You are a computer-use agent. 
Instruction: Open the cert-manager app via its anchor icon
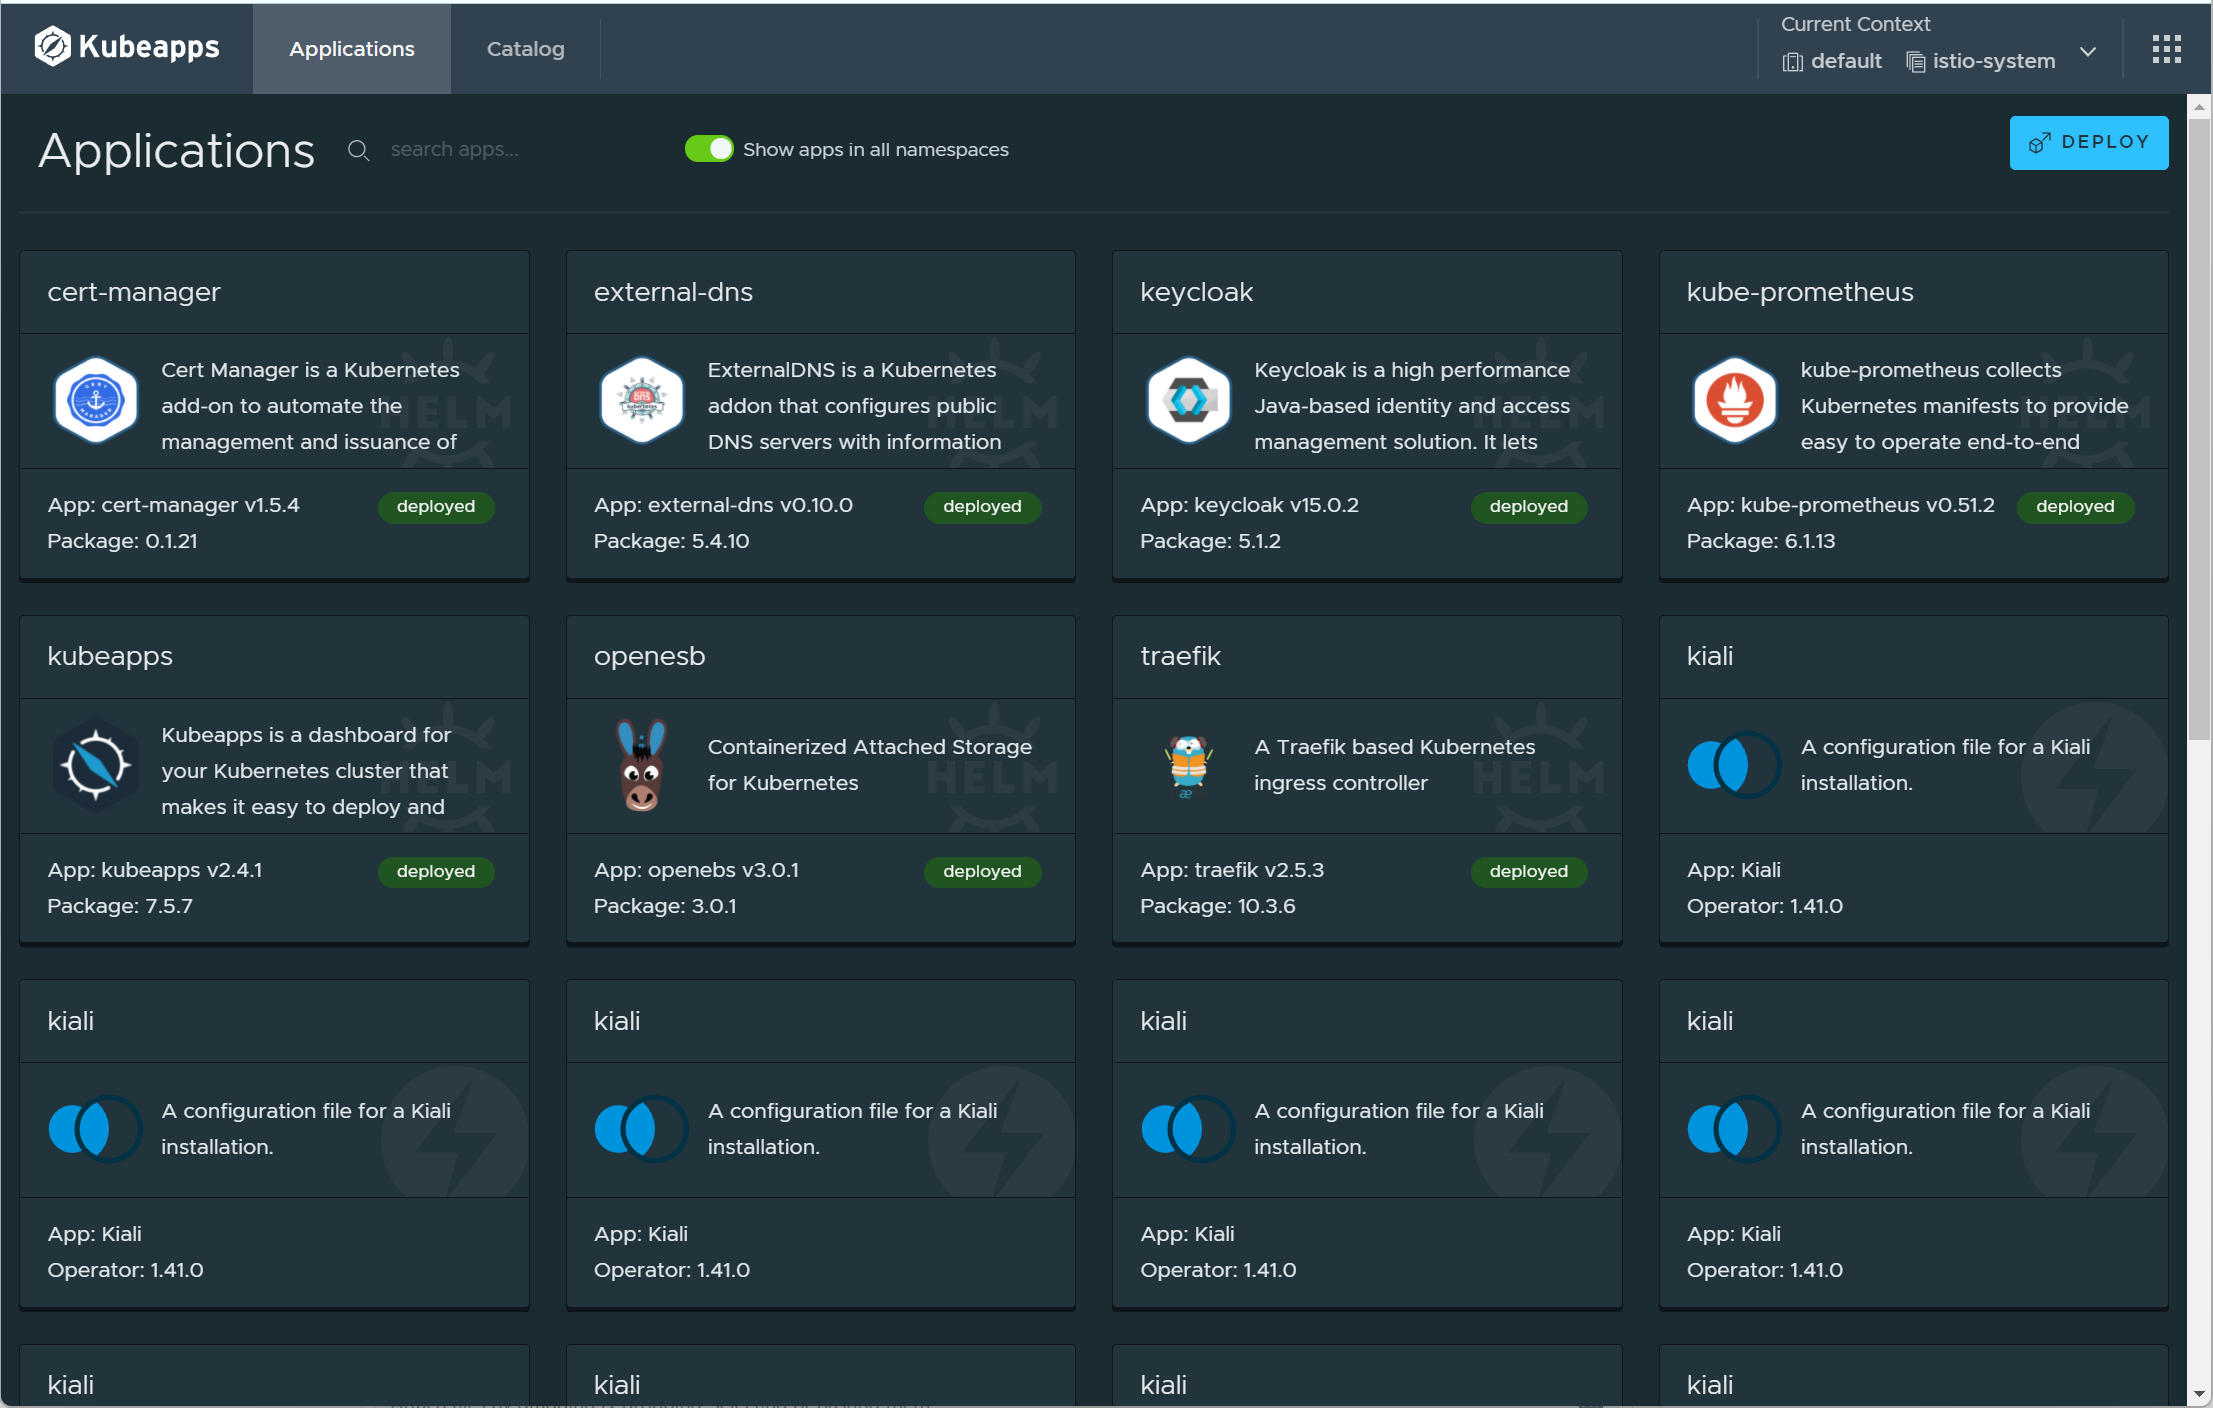click(95, 401)
